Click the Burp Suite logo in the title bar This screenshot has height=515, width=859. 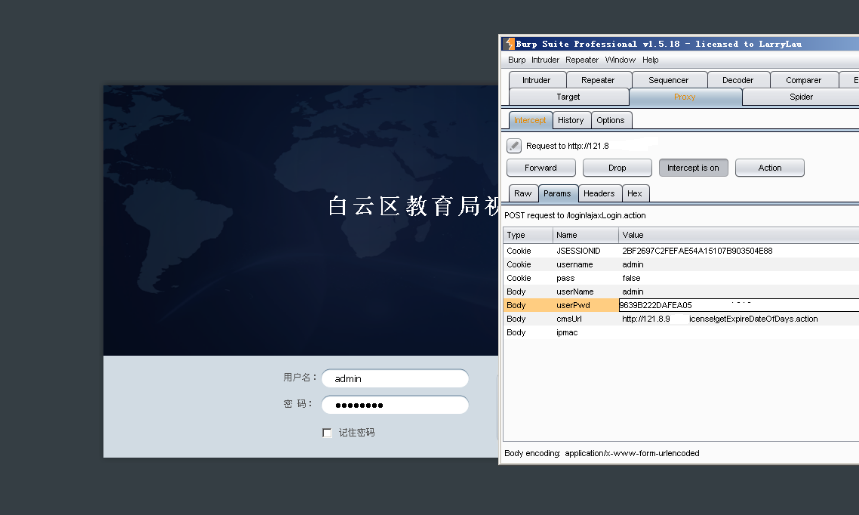click(508, 44)
